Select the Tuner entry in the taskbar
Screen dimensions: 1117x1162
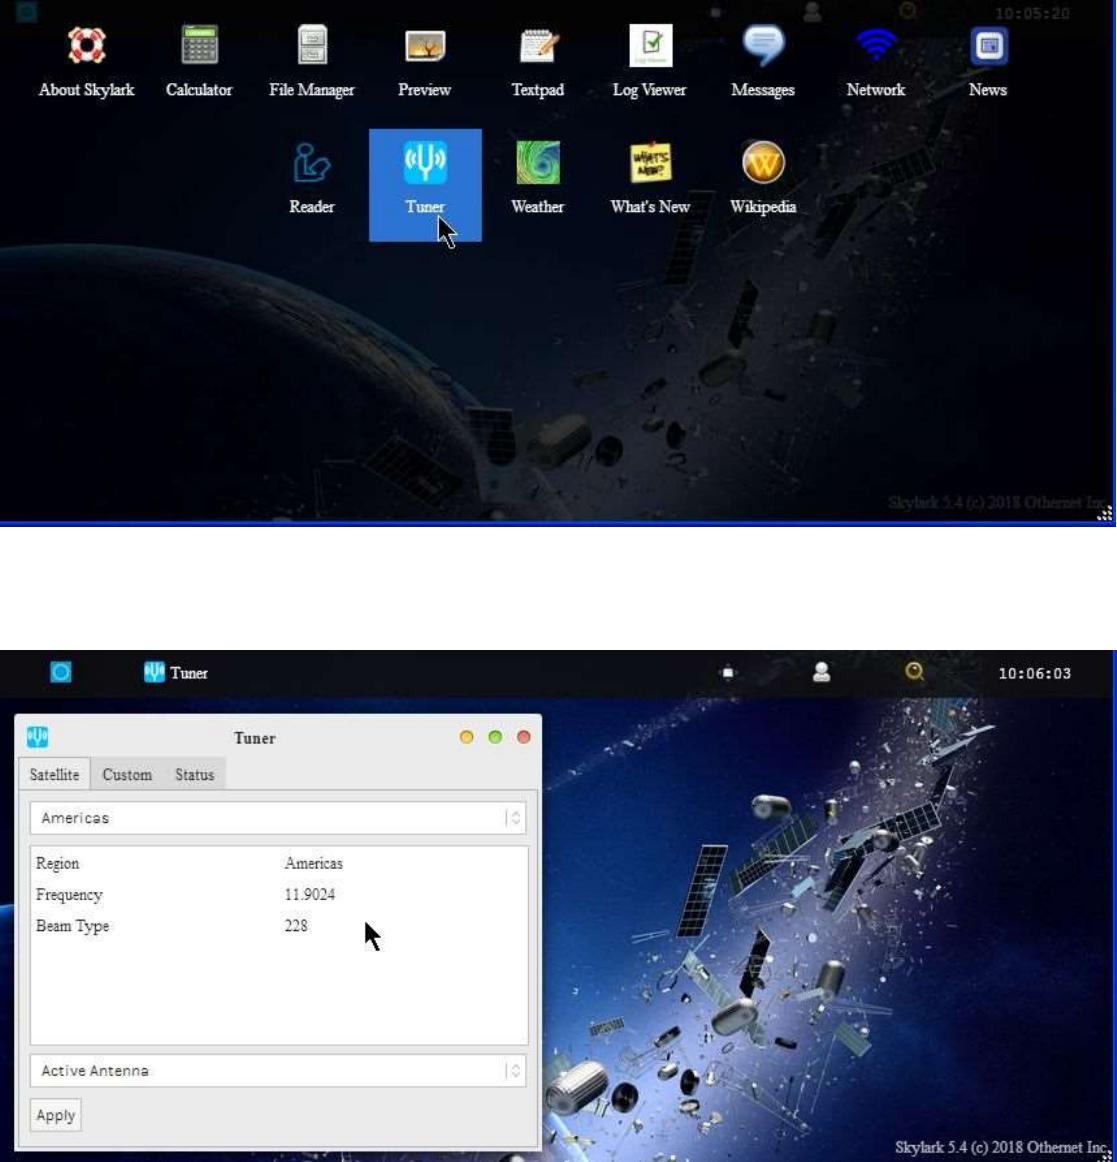point(176,673)
